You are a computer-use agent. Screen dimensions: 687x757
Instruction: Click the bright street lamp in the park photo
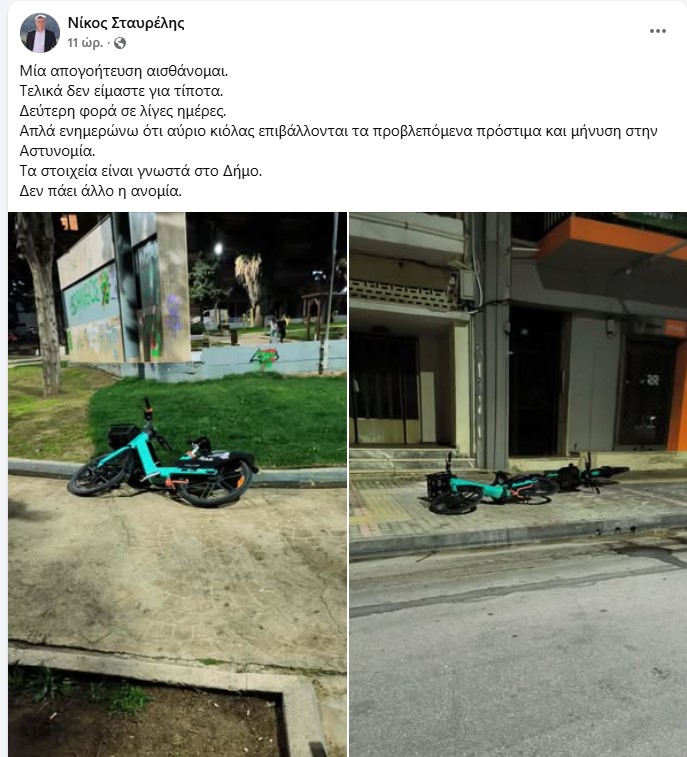point(218,249)
